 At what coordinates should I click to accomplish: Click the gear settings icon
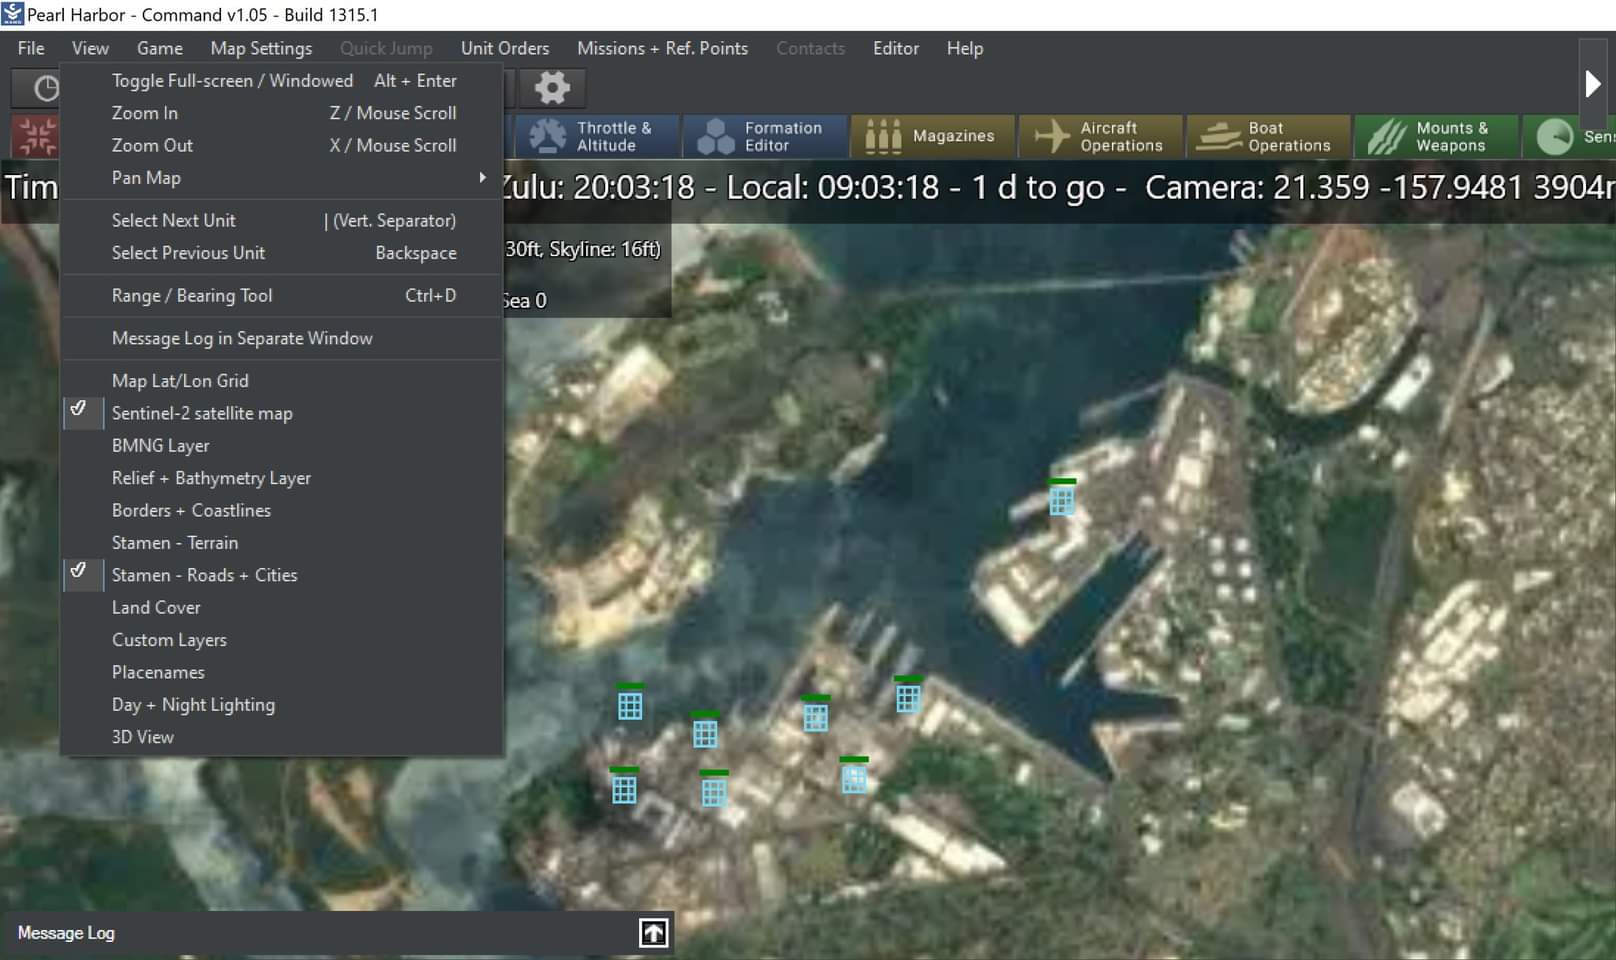click(x=552, y=88)
